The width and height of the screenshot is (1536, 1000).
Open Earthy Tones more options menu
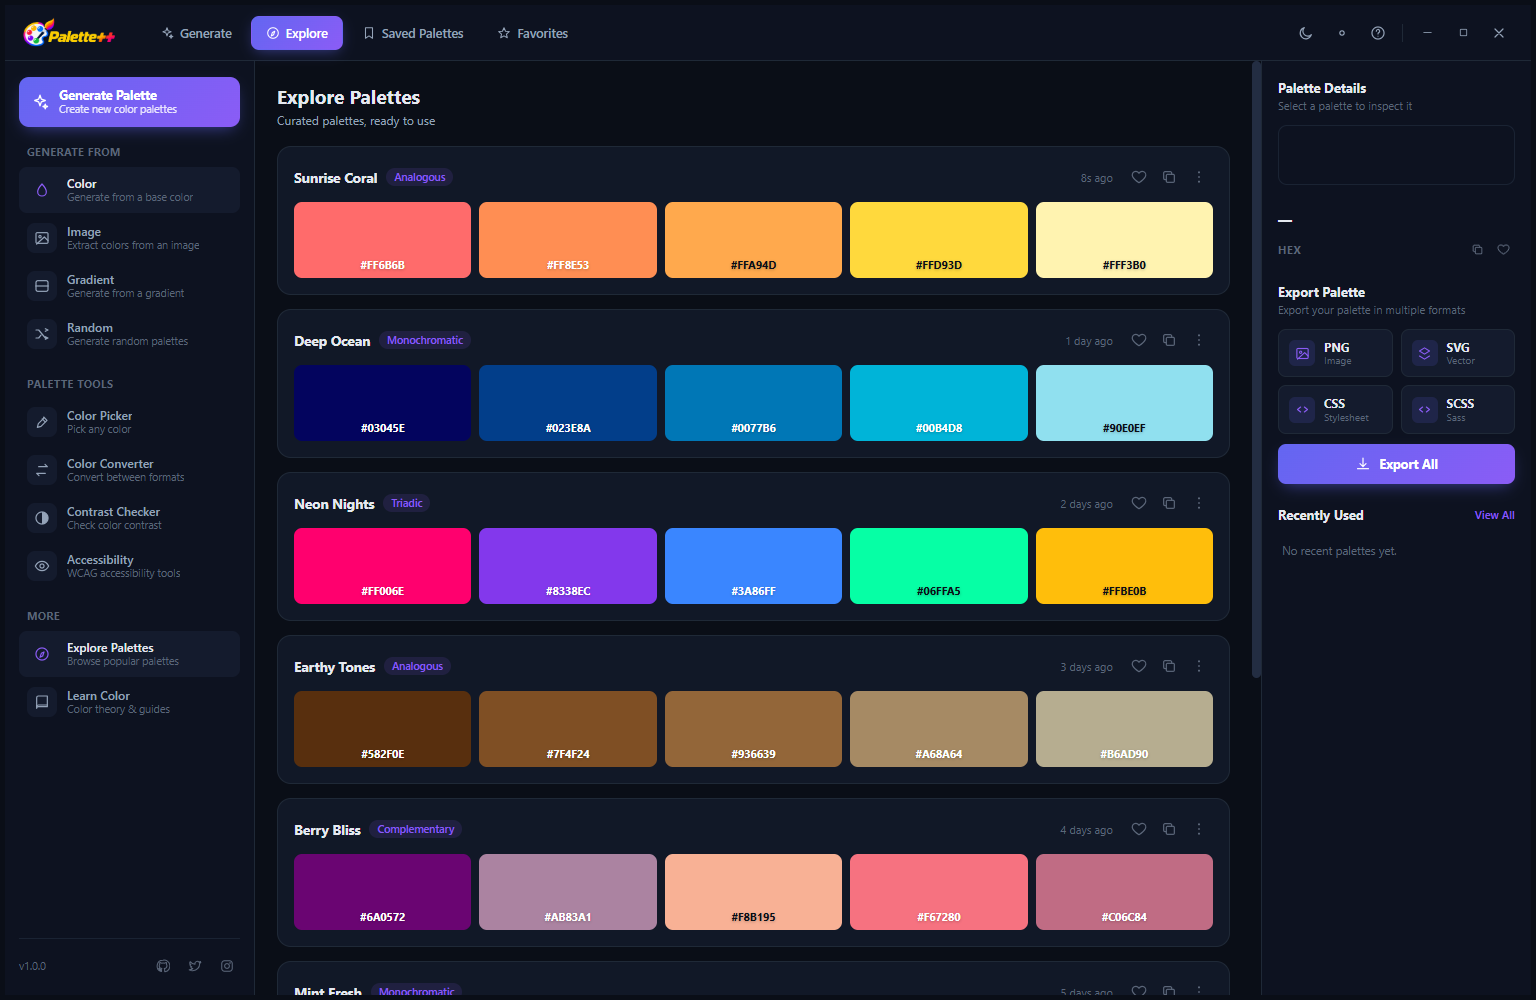(1198, 666)
